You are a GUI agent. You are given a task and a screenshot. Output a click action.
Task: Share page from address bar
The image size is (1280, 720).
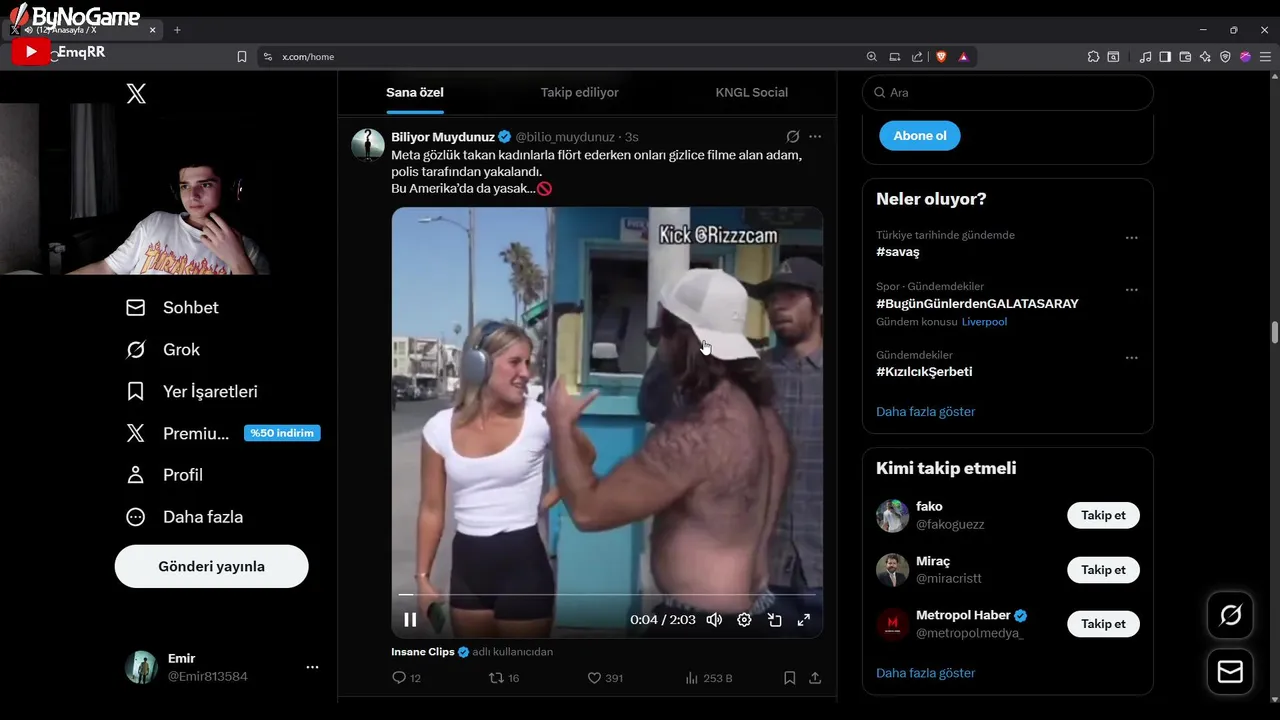click(x=917, y=57)
